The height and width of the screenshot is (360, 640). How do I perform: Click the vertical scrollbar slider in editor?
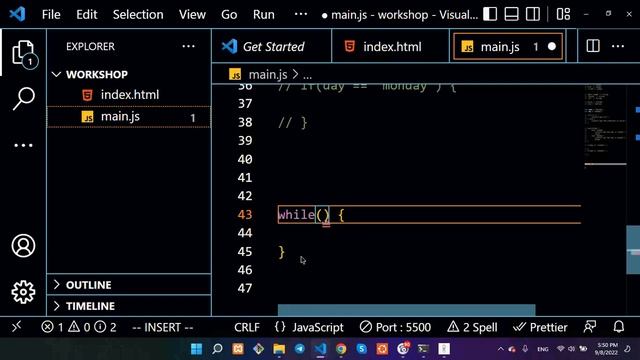pos(633,249)
